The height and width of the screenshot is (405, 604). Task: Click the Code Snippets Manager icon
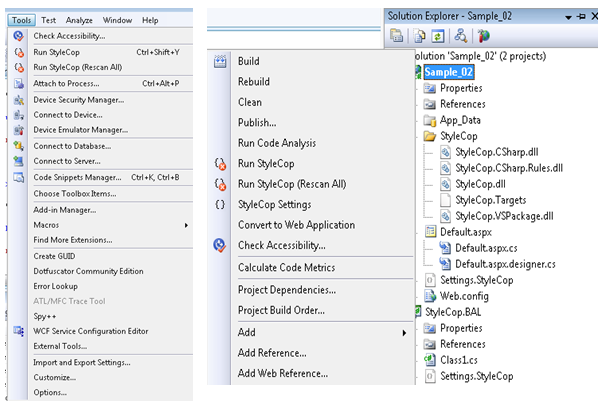point(18,177)
